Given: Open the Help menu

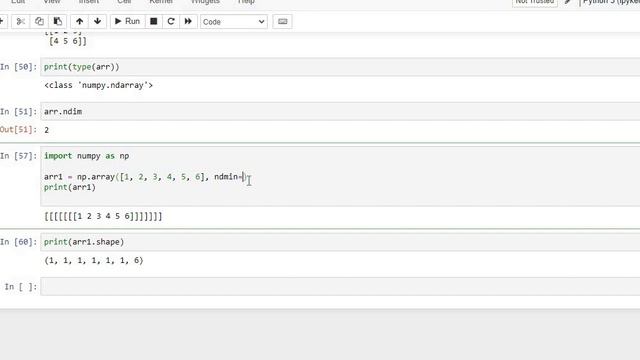Looking at the screenshot, I should [246, 2].
